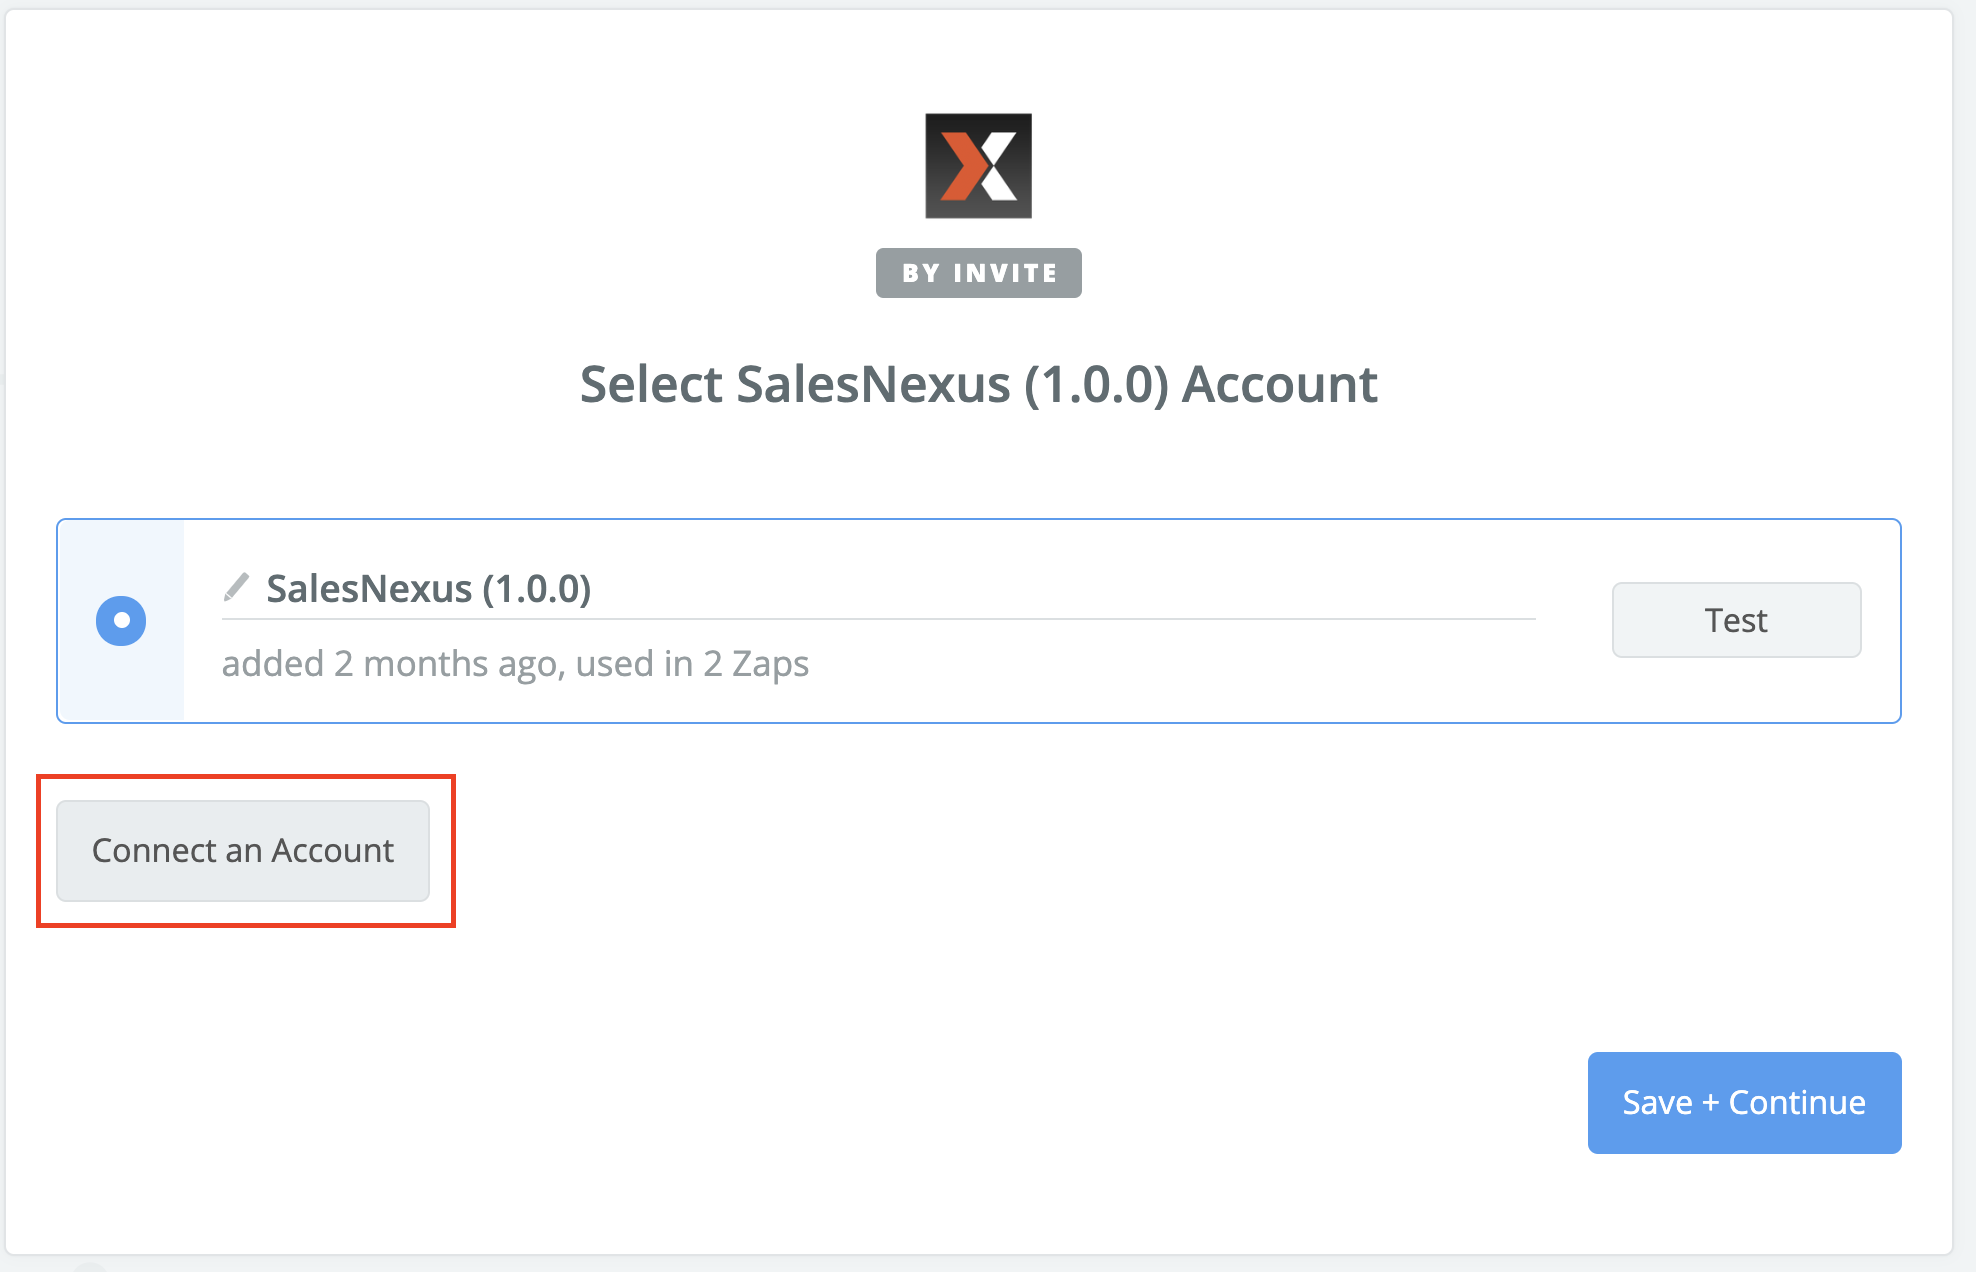Connect an Account via the gray button
The image size is (1976, 1272).
tap(243, 851)
